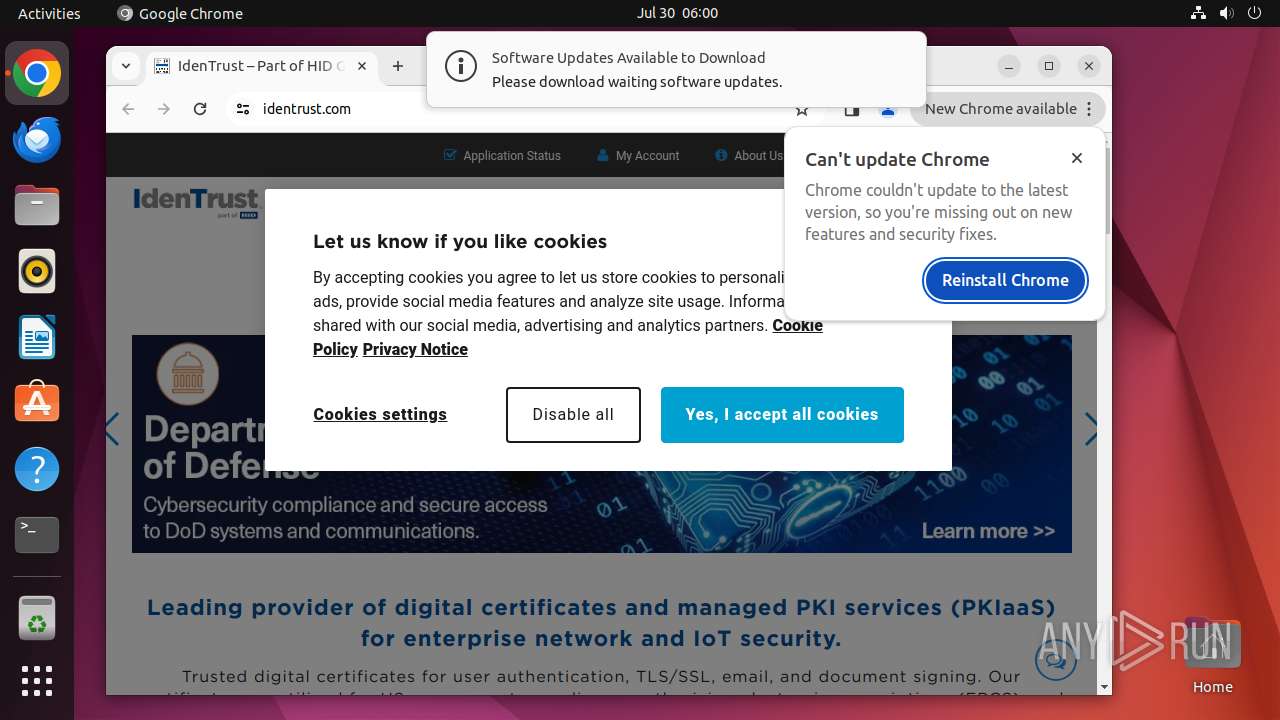The image size is (1280, 720).
Task: Show Applications grid in the dock
Action: (37, 681)
